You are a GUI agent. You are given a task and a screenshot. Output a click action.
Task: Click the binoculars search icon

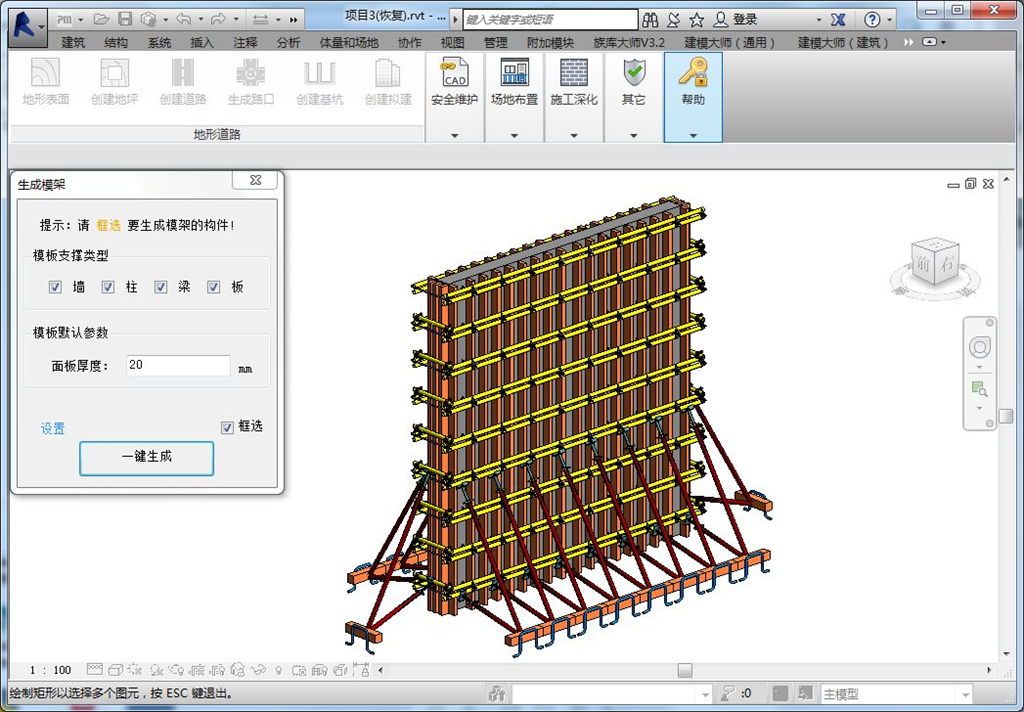coord(650,20)
